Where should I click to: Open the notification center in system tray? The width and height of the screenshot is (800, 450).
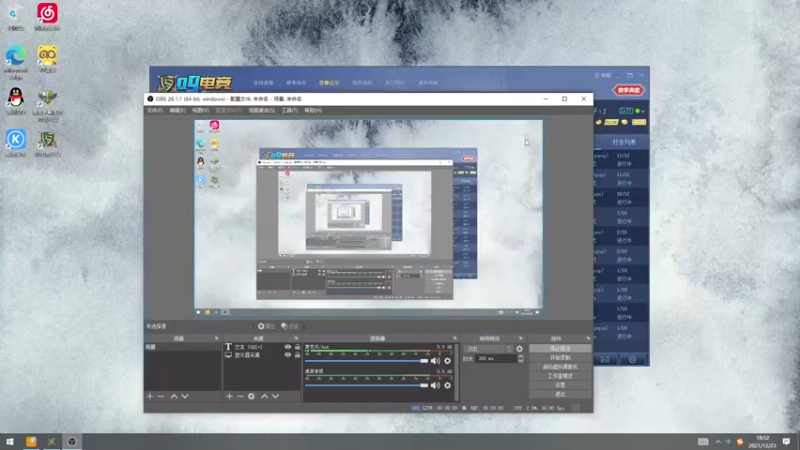click(786, 441)
